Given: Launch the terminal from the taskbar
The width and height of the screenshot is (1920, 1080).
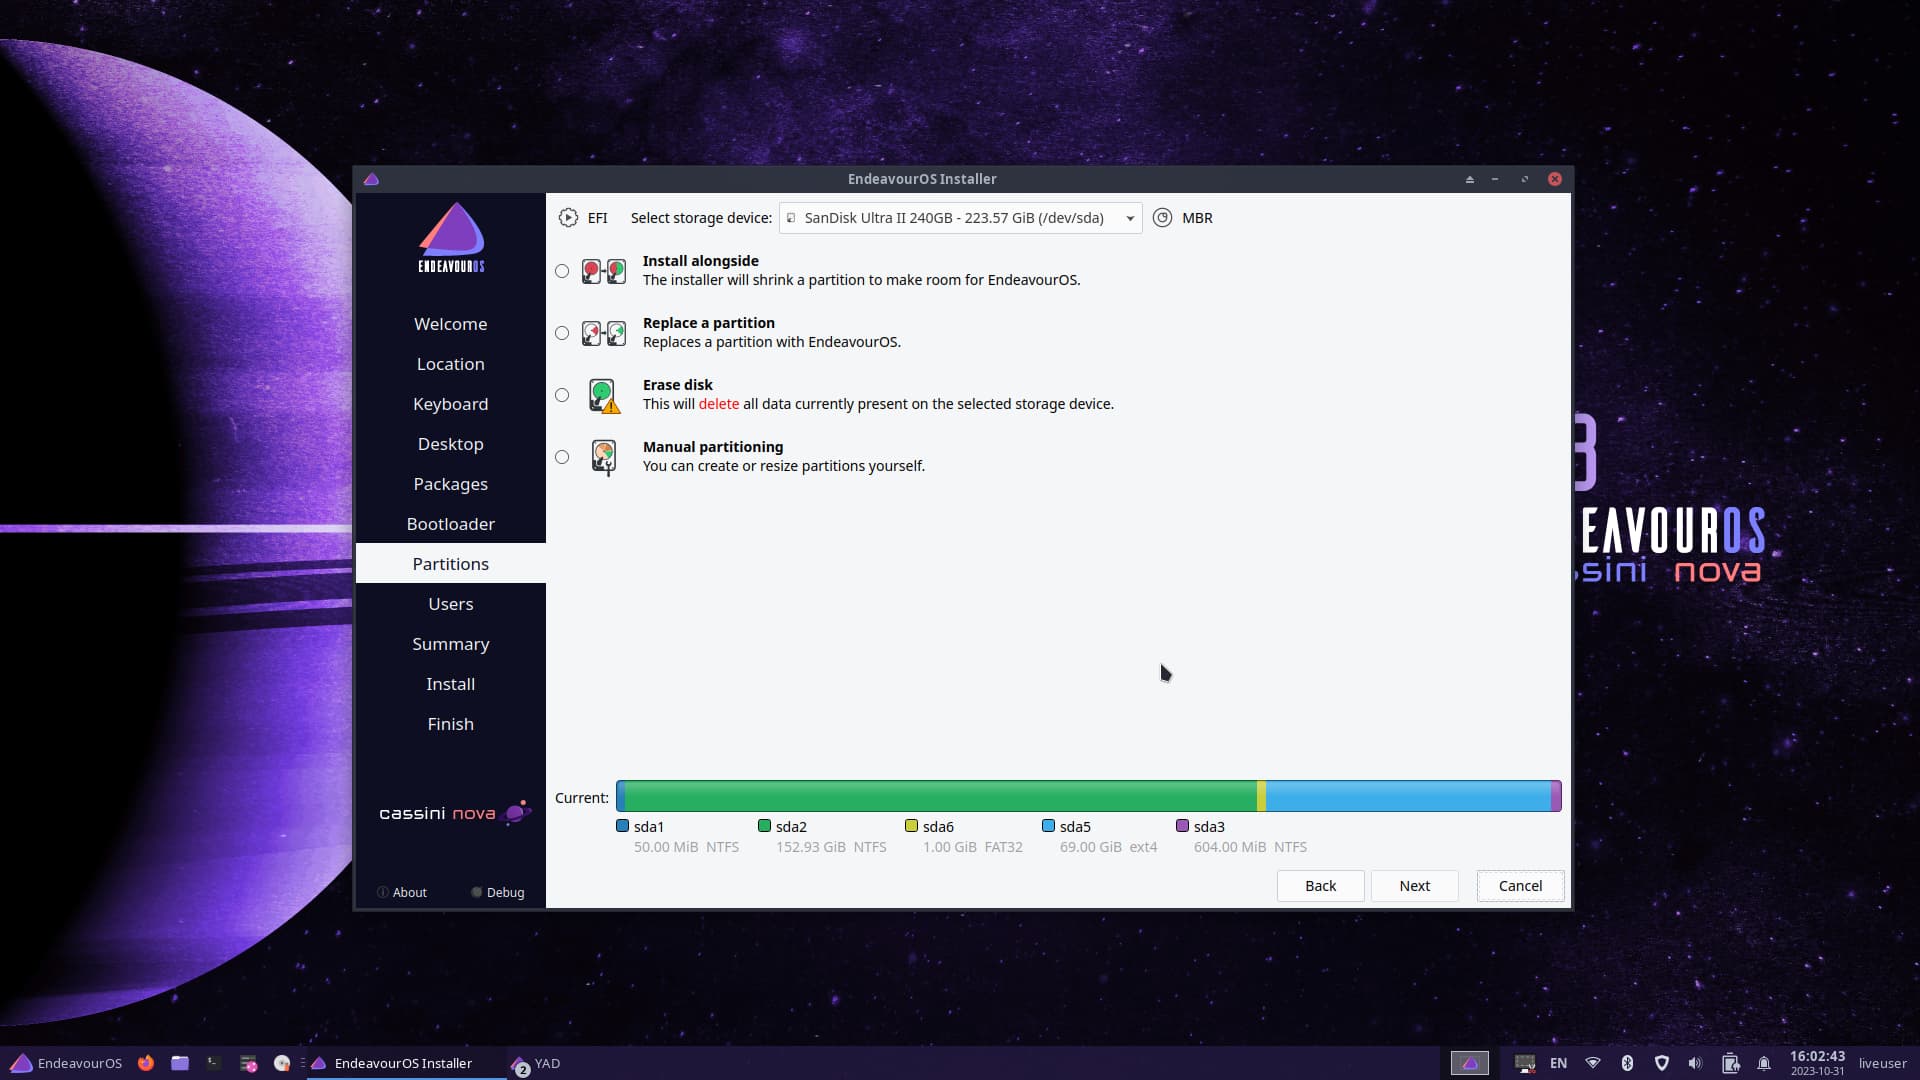Looking at the screenshot, I should click(214, 1063).
